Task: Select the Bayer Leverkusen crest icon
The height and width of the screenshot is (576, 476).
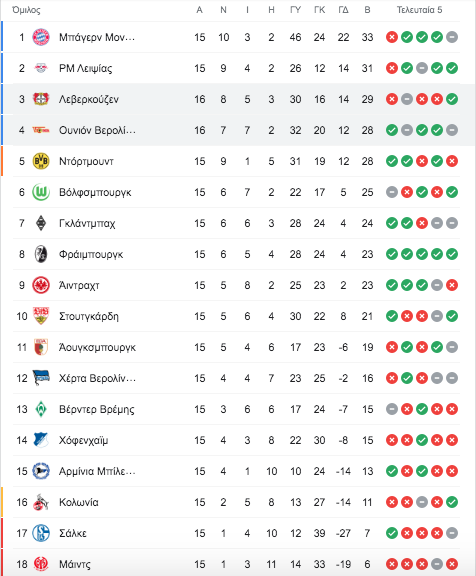Action: pos(41,99)
